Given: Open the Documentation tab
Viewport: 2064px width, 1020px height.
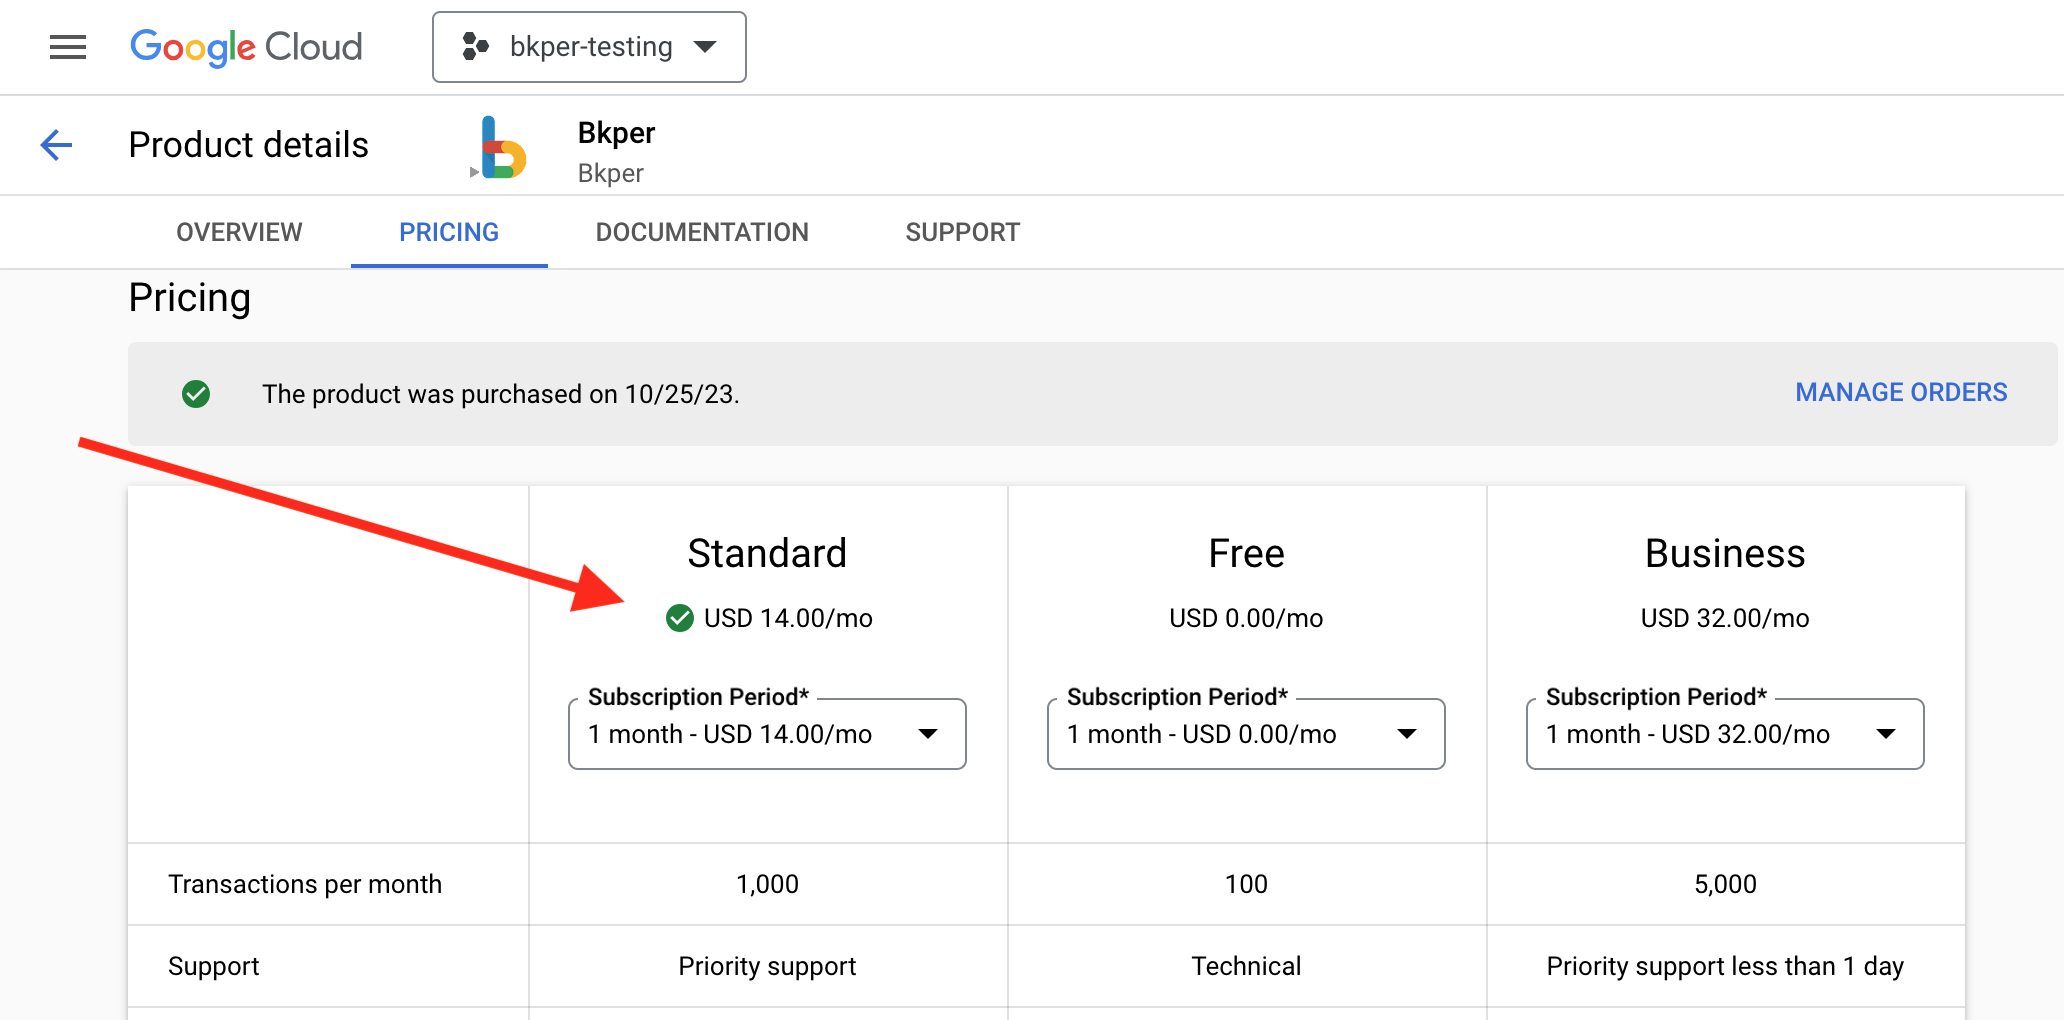Looking at the screenshot, I should [x=702, y=232].
